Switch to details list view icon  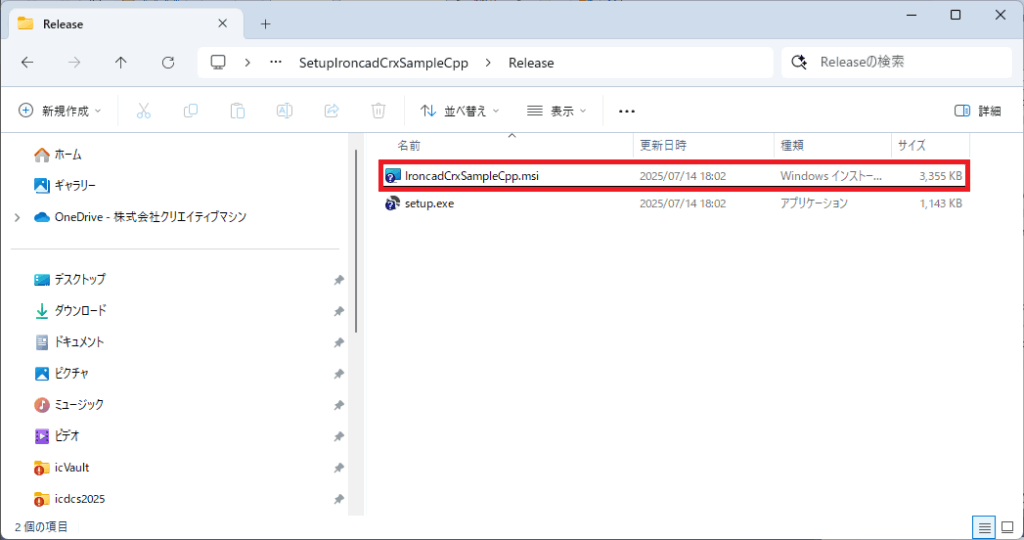point(984,526)
